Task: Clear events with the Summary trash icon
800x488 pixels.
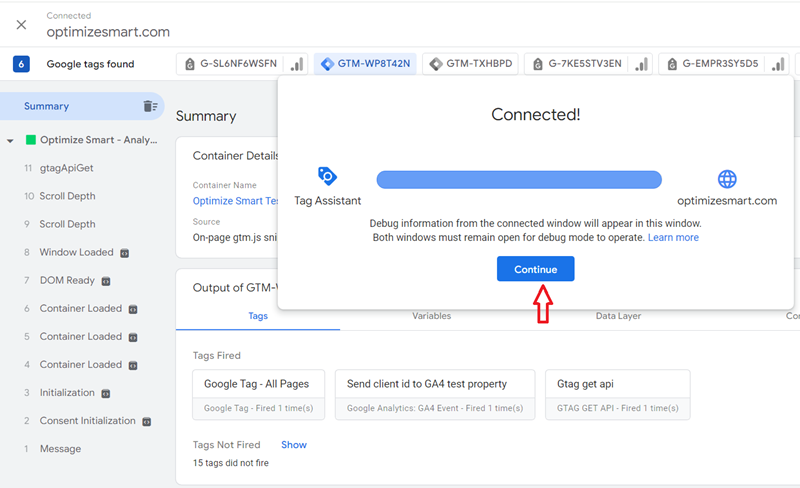Action: (150, 106)
